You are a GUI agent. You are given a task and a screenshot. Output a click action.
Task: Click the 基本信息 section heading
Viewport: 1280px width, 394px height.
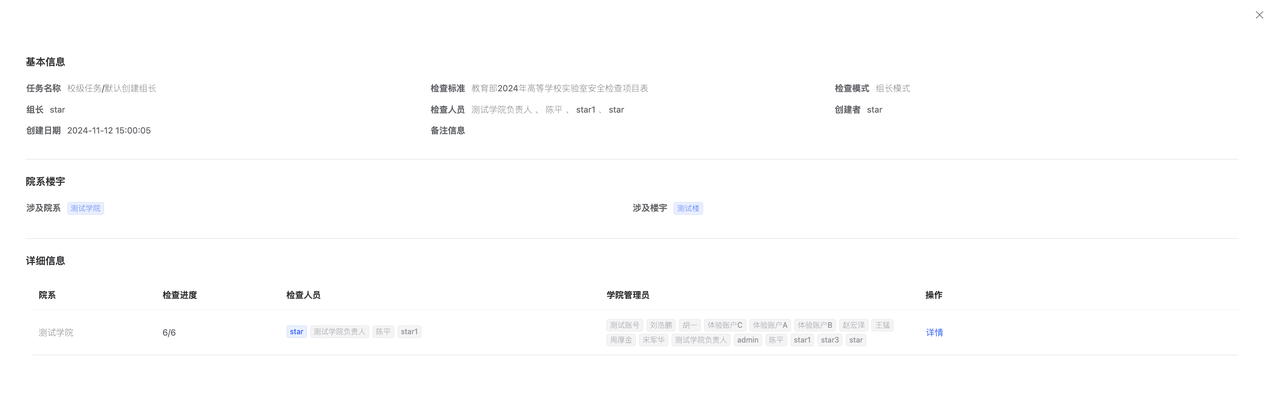click(46, 62)
